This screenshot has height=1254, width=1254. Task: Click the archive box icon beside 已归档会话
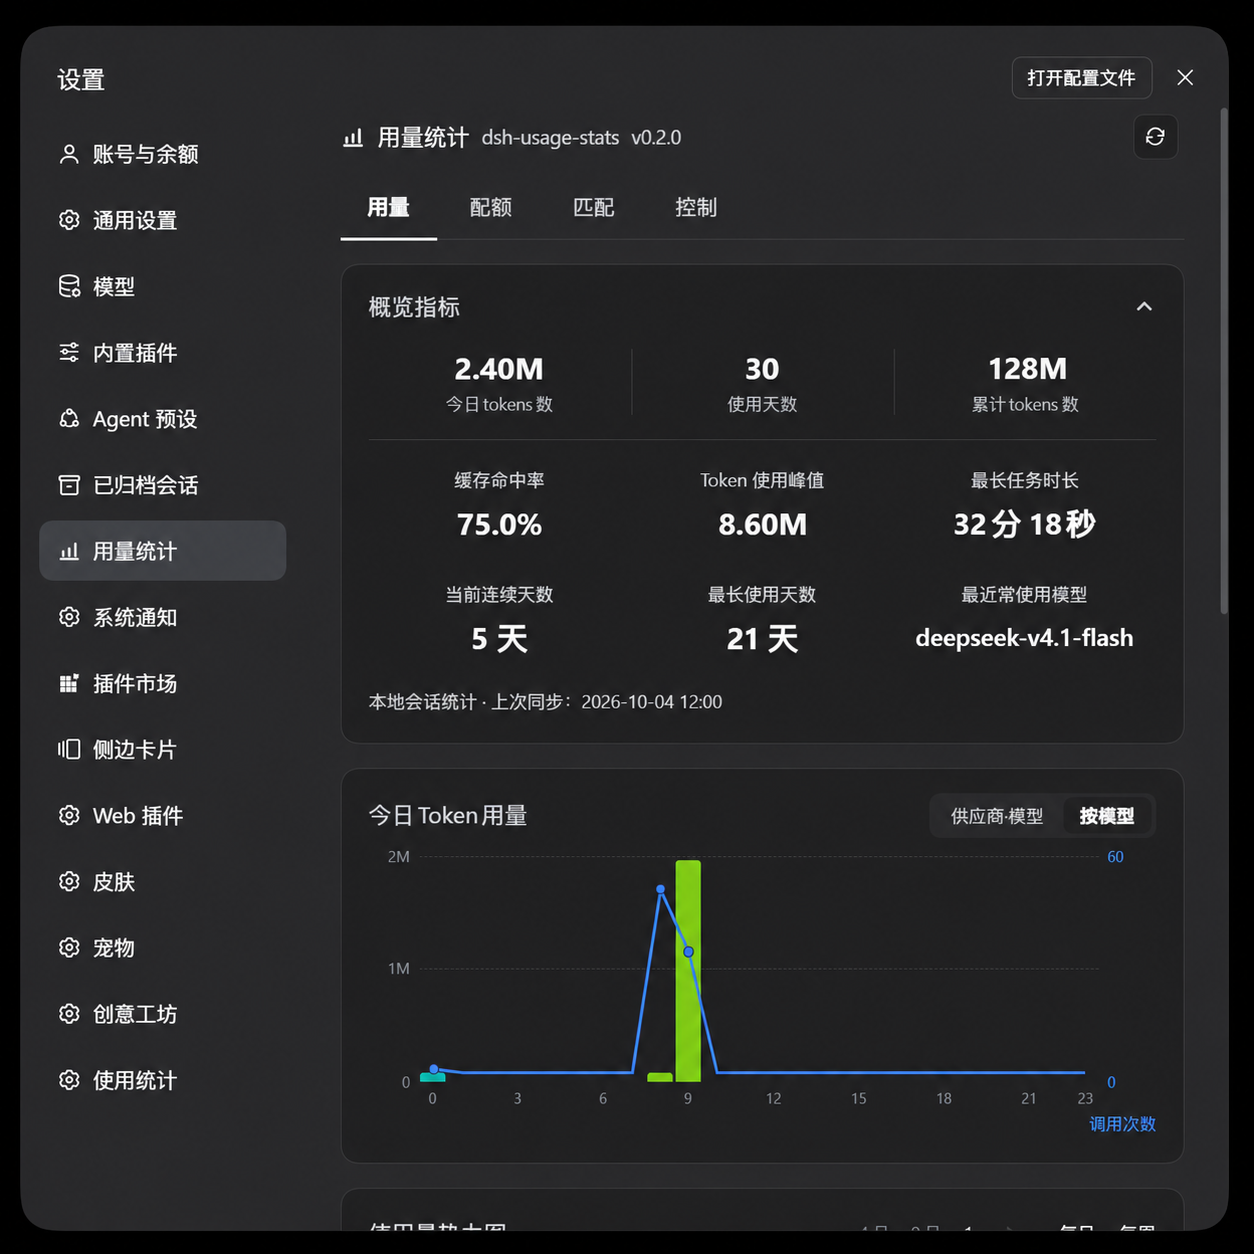[69, 485]
